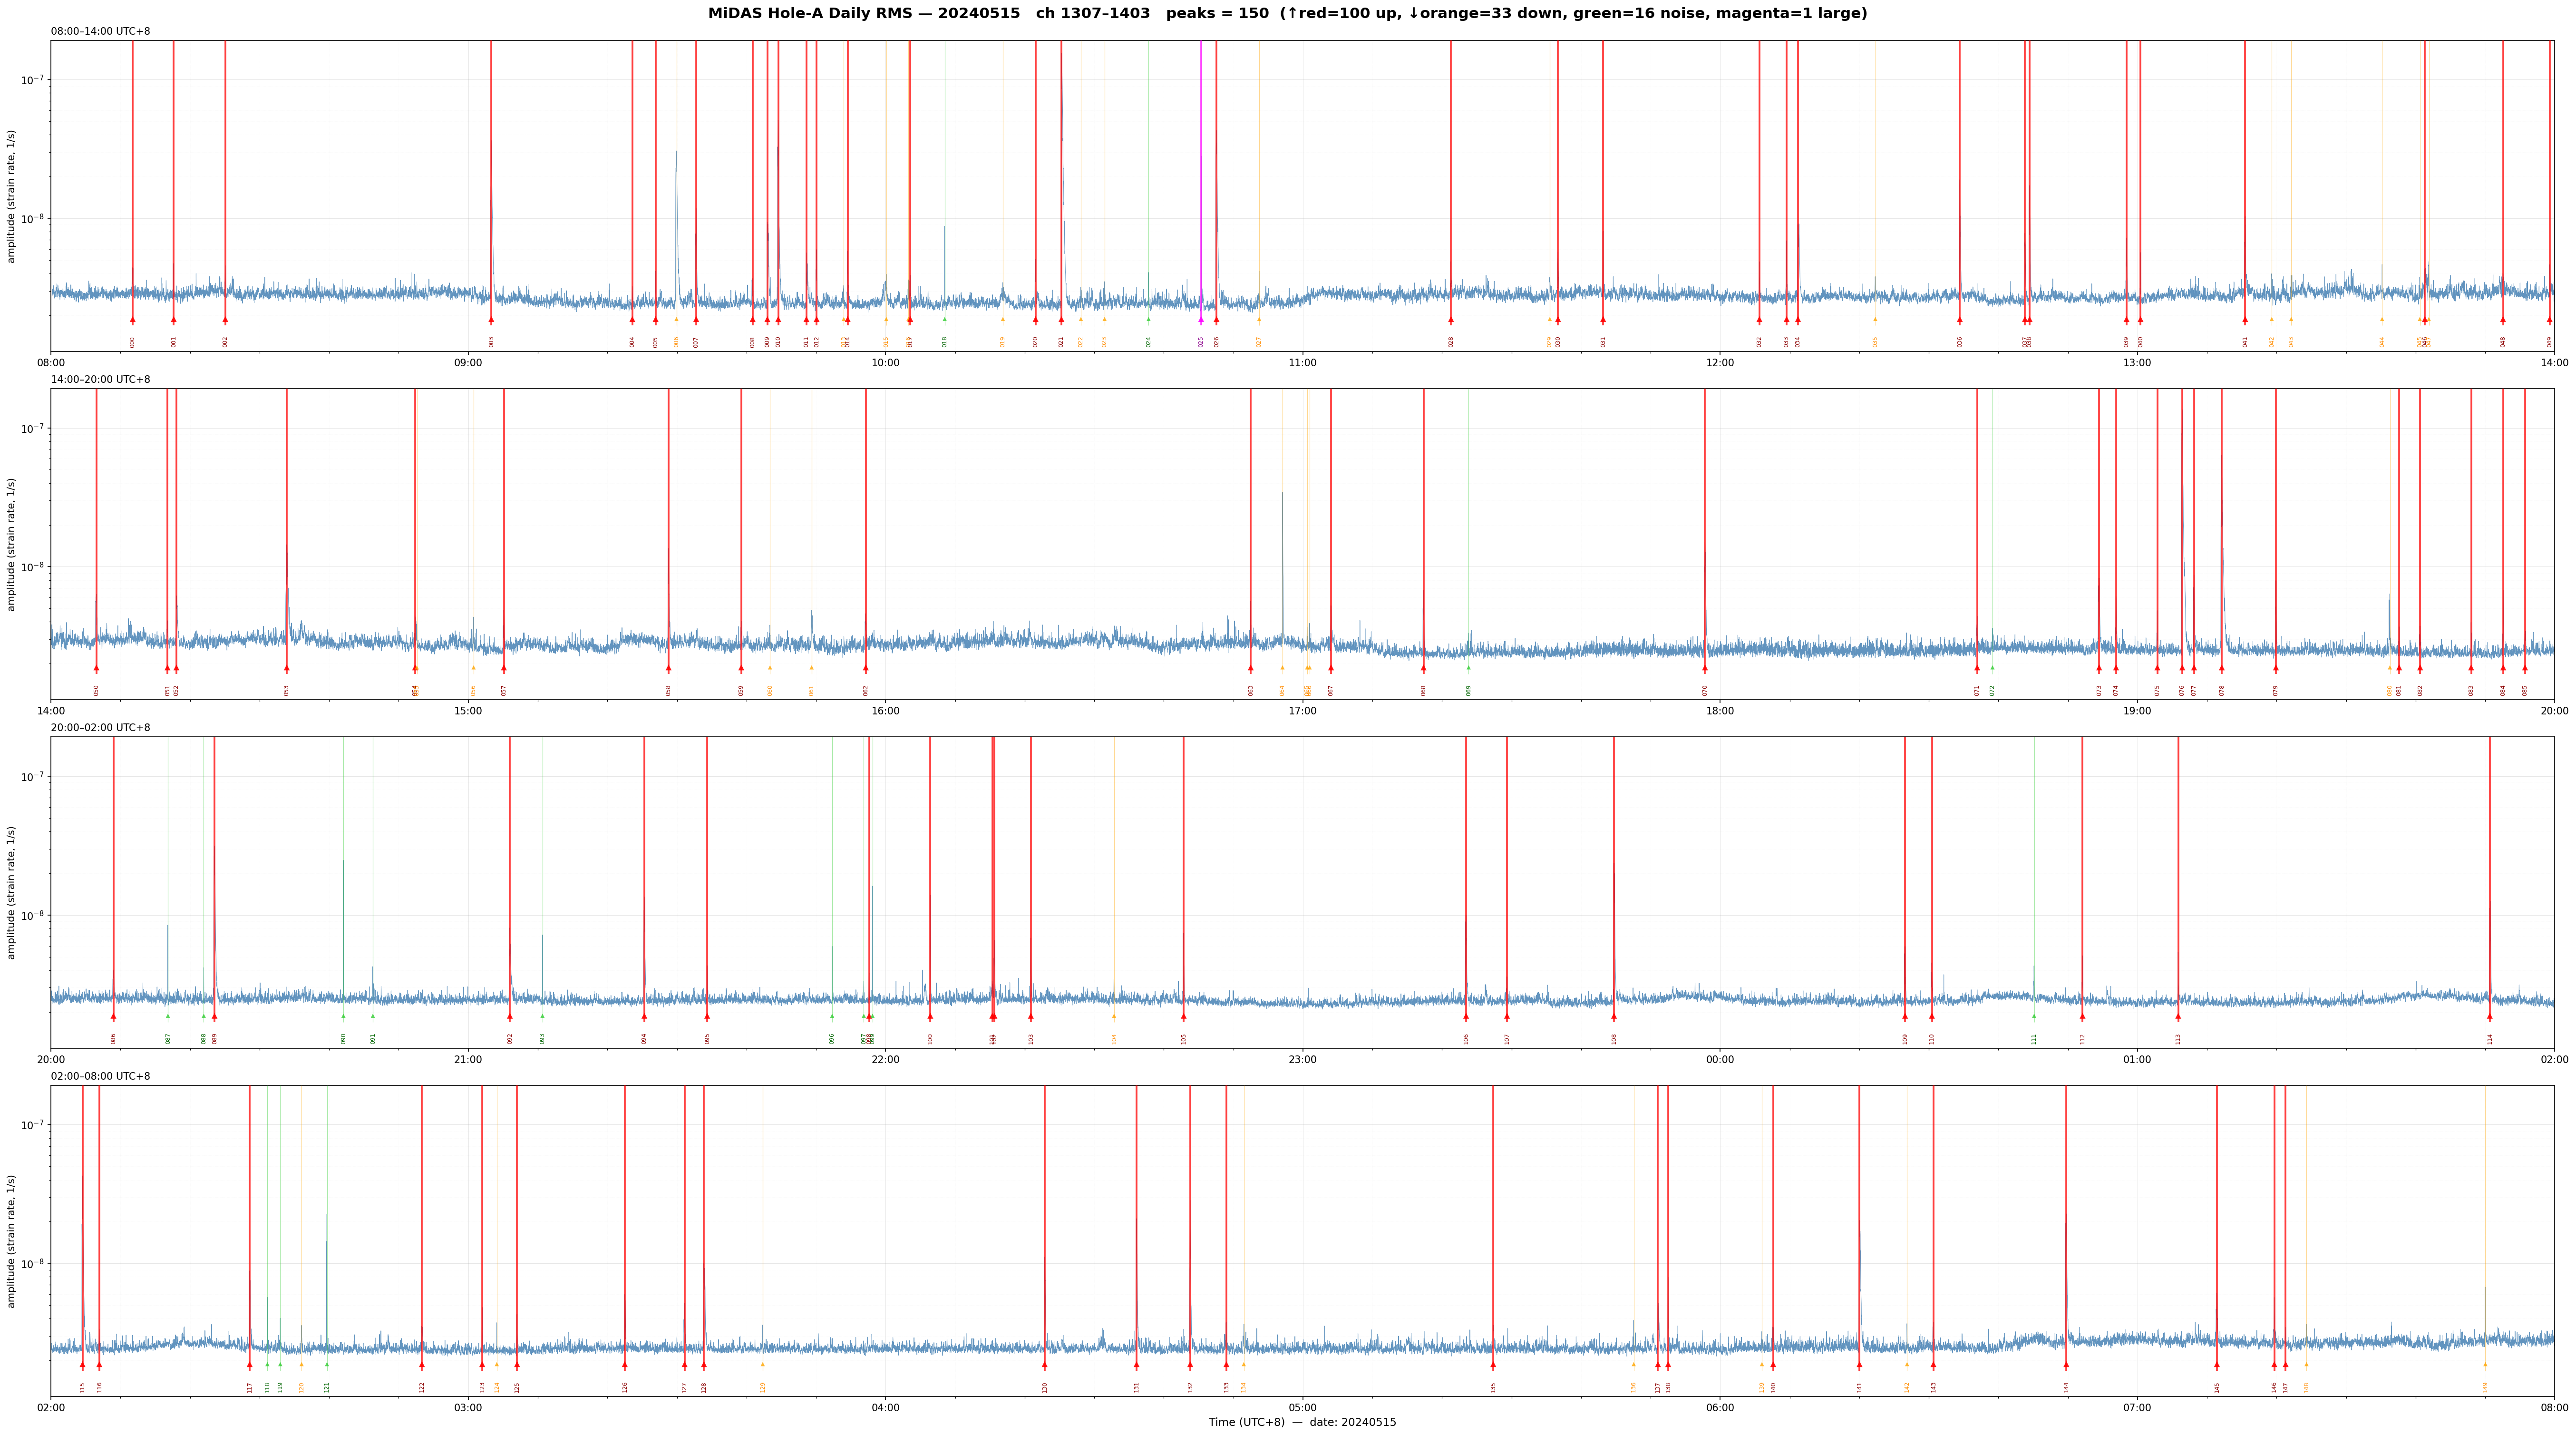
Task: Select the peak number label "126"
Action: click(625, 1387)
